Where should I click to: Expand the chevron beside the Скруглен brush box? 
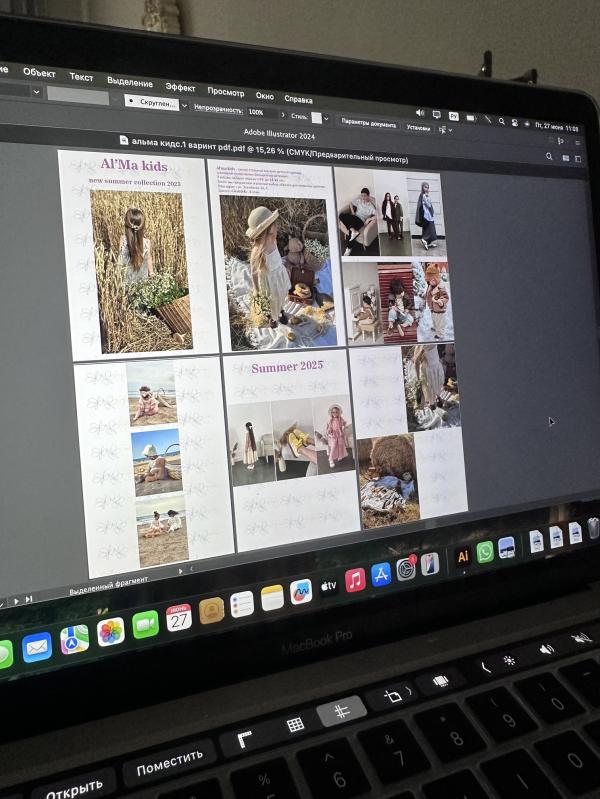[x=184, y=106]
